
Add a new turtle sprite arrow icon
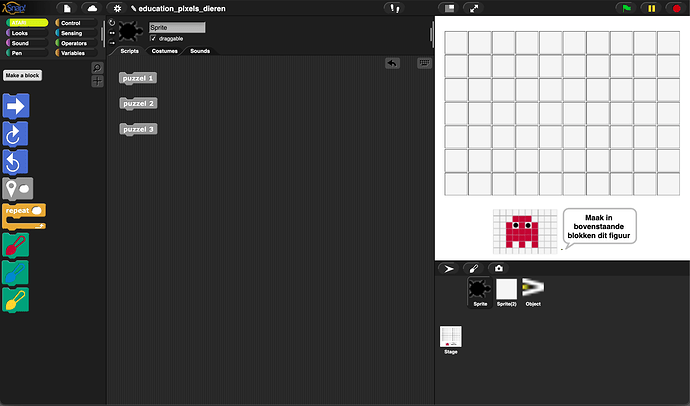pos(449,269)
